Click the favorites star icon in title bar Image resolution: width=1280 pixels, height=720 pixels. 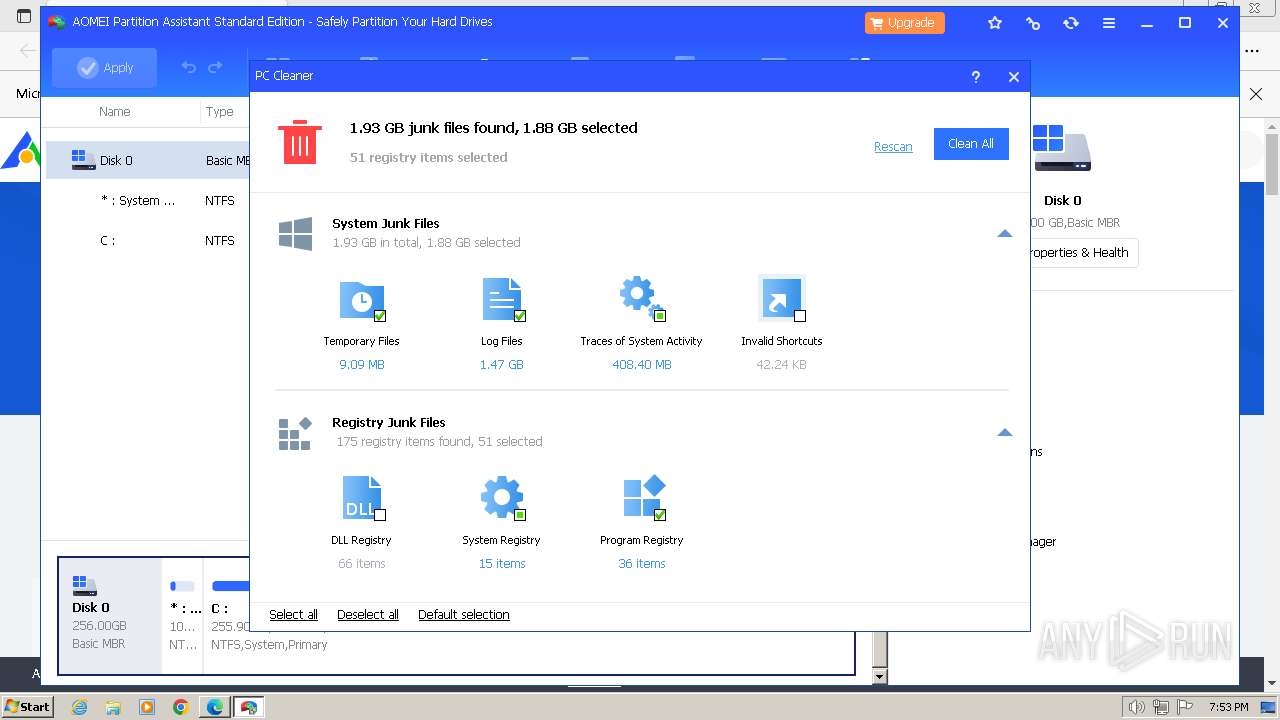click(995, 23)
